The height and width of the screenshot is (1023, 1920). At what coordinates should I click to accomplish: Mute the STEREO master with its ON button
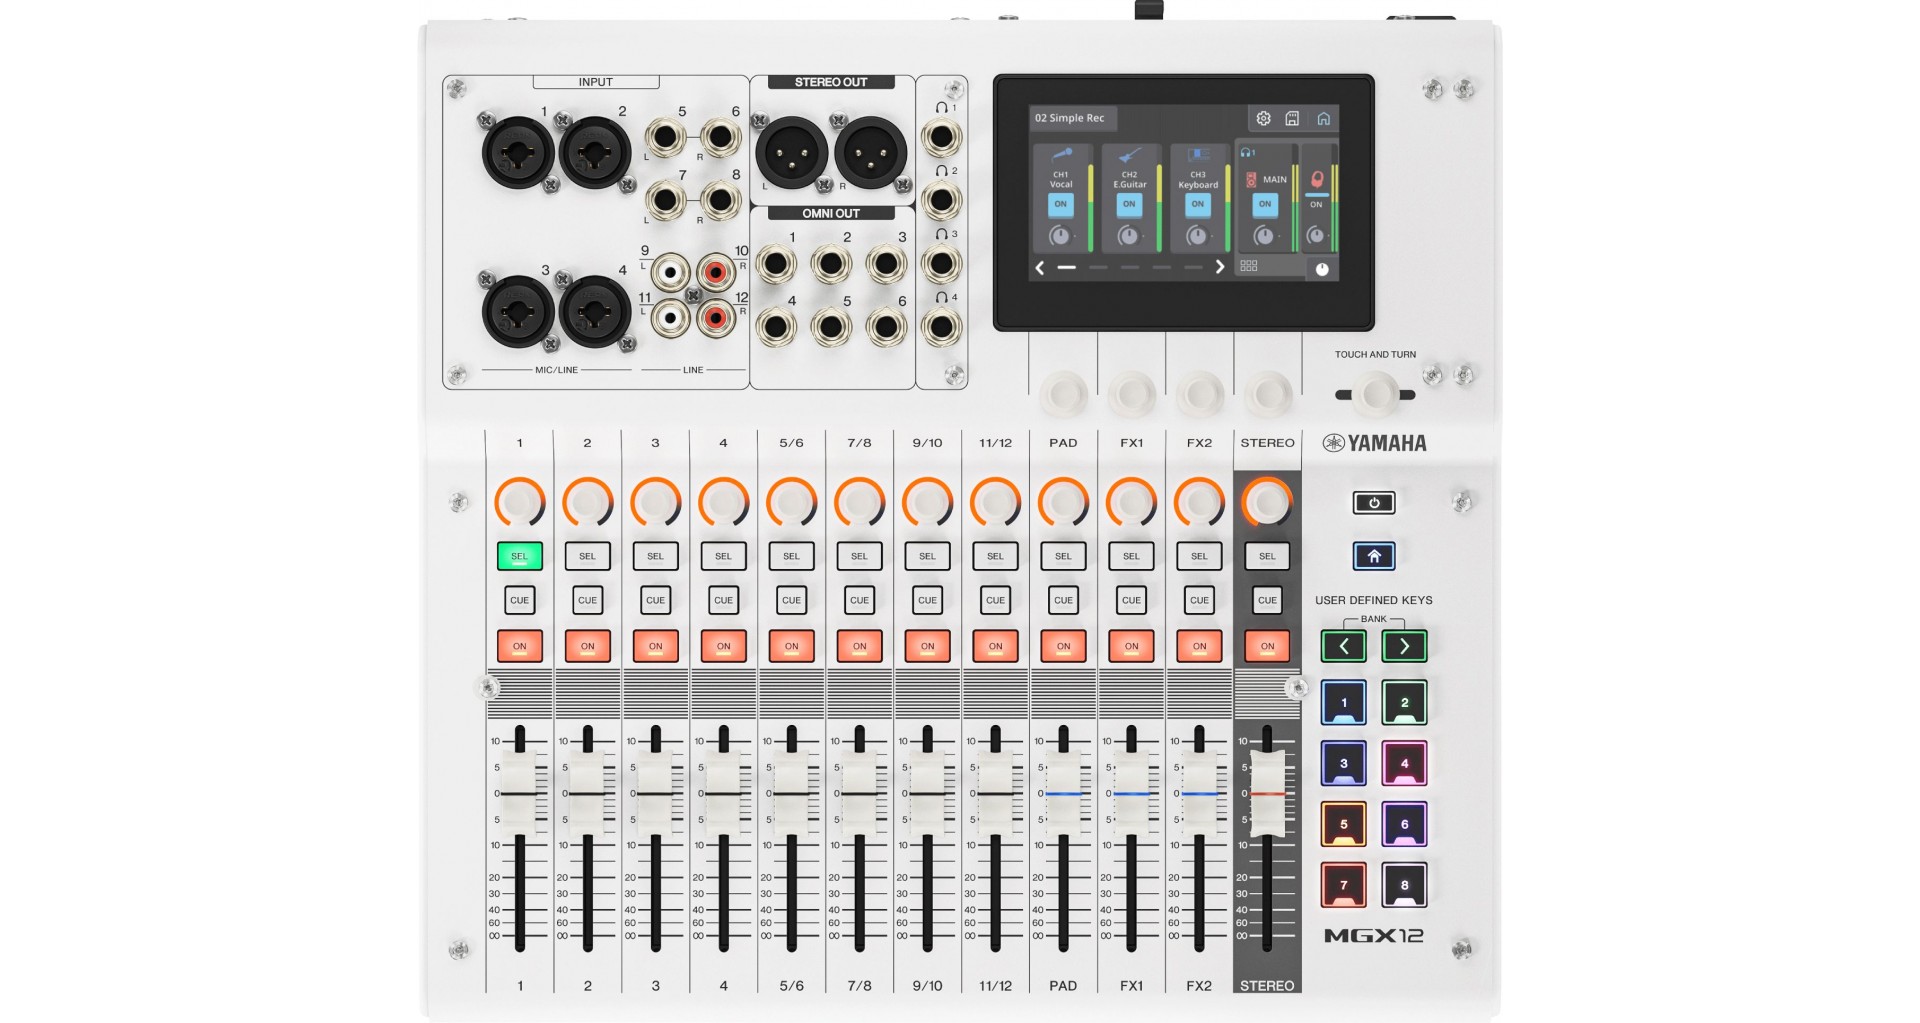click(1267, 646)
